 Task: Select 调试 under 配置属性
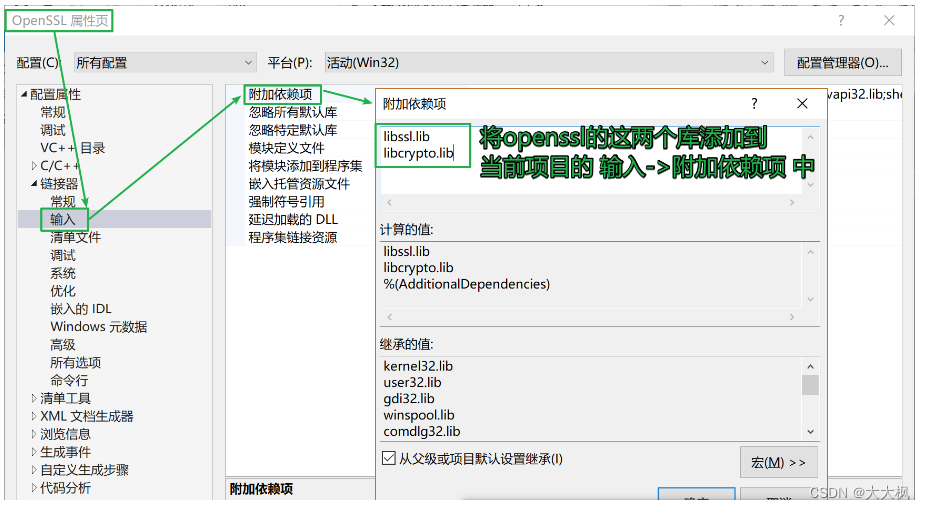pyautogui.click(x=53, y=130)
